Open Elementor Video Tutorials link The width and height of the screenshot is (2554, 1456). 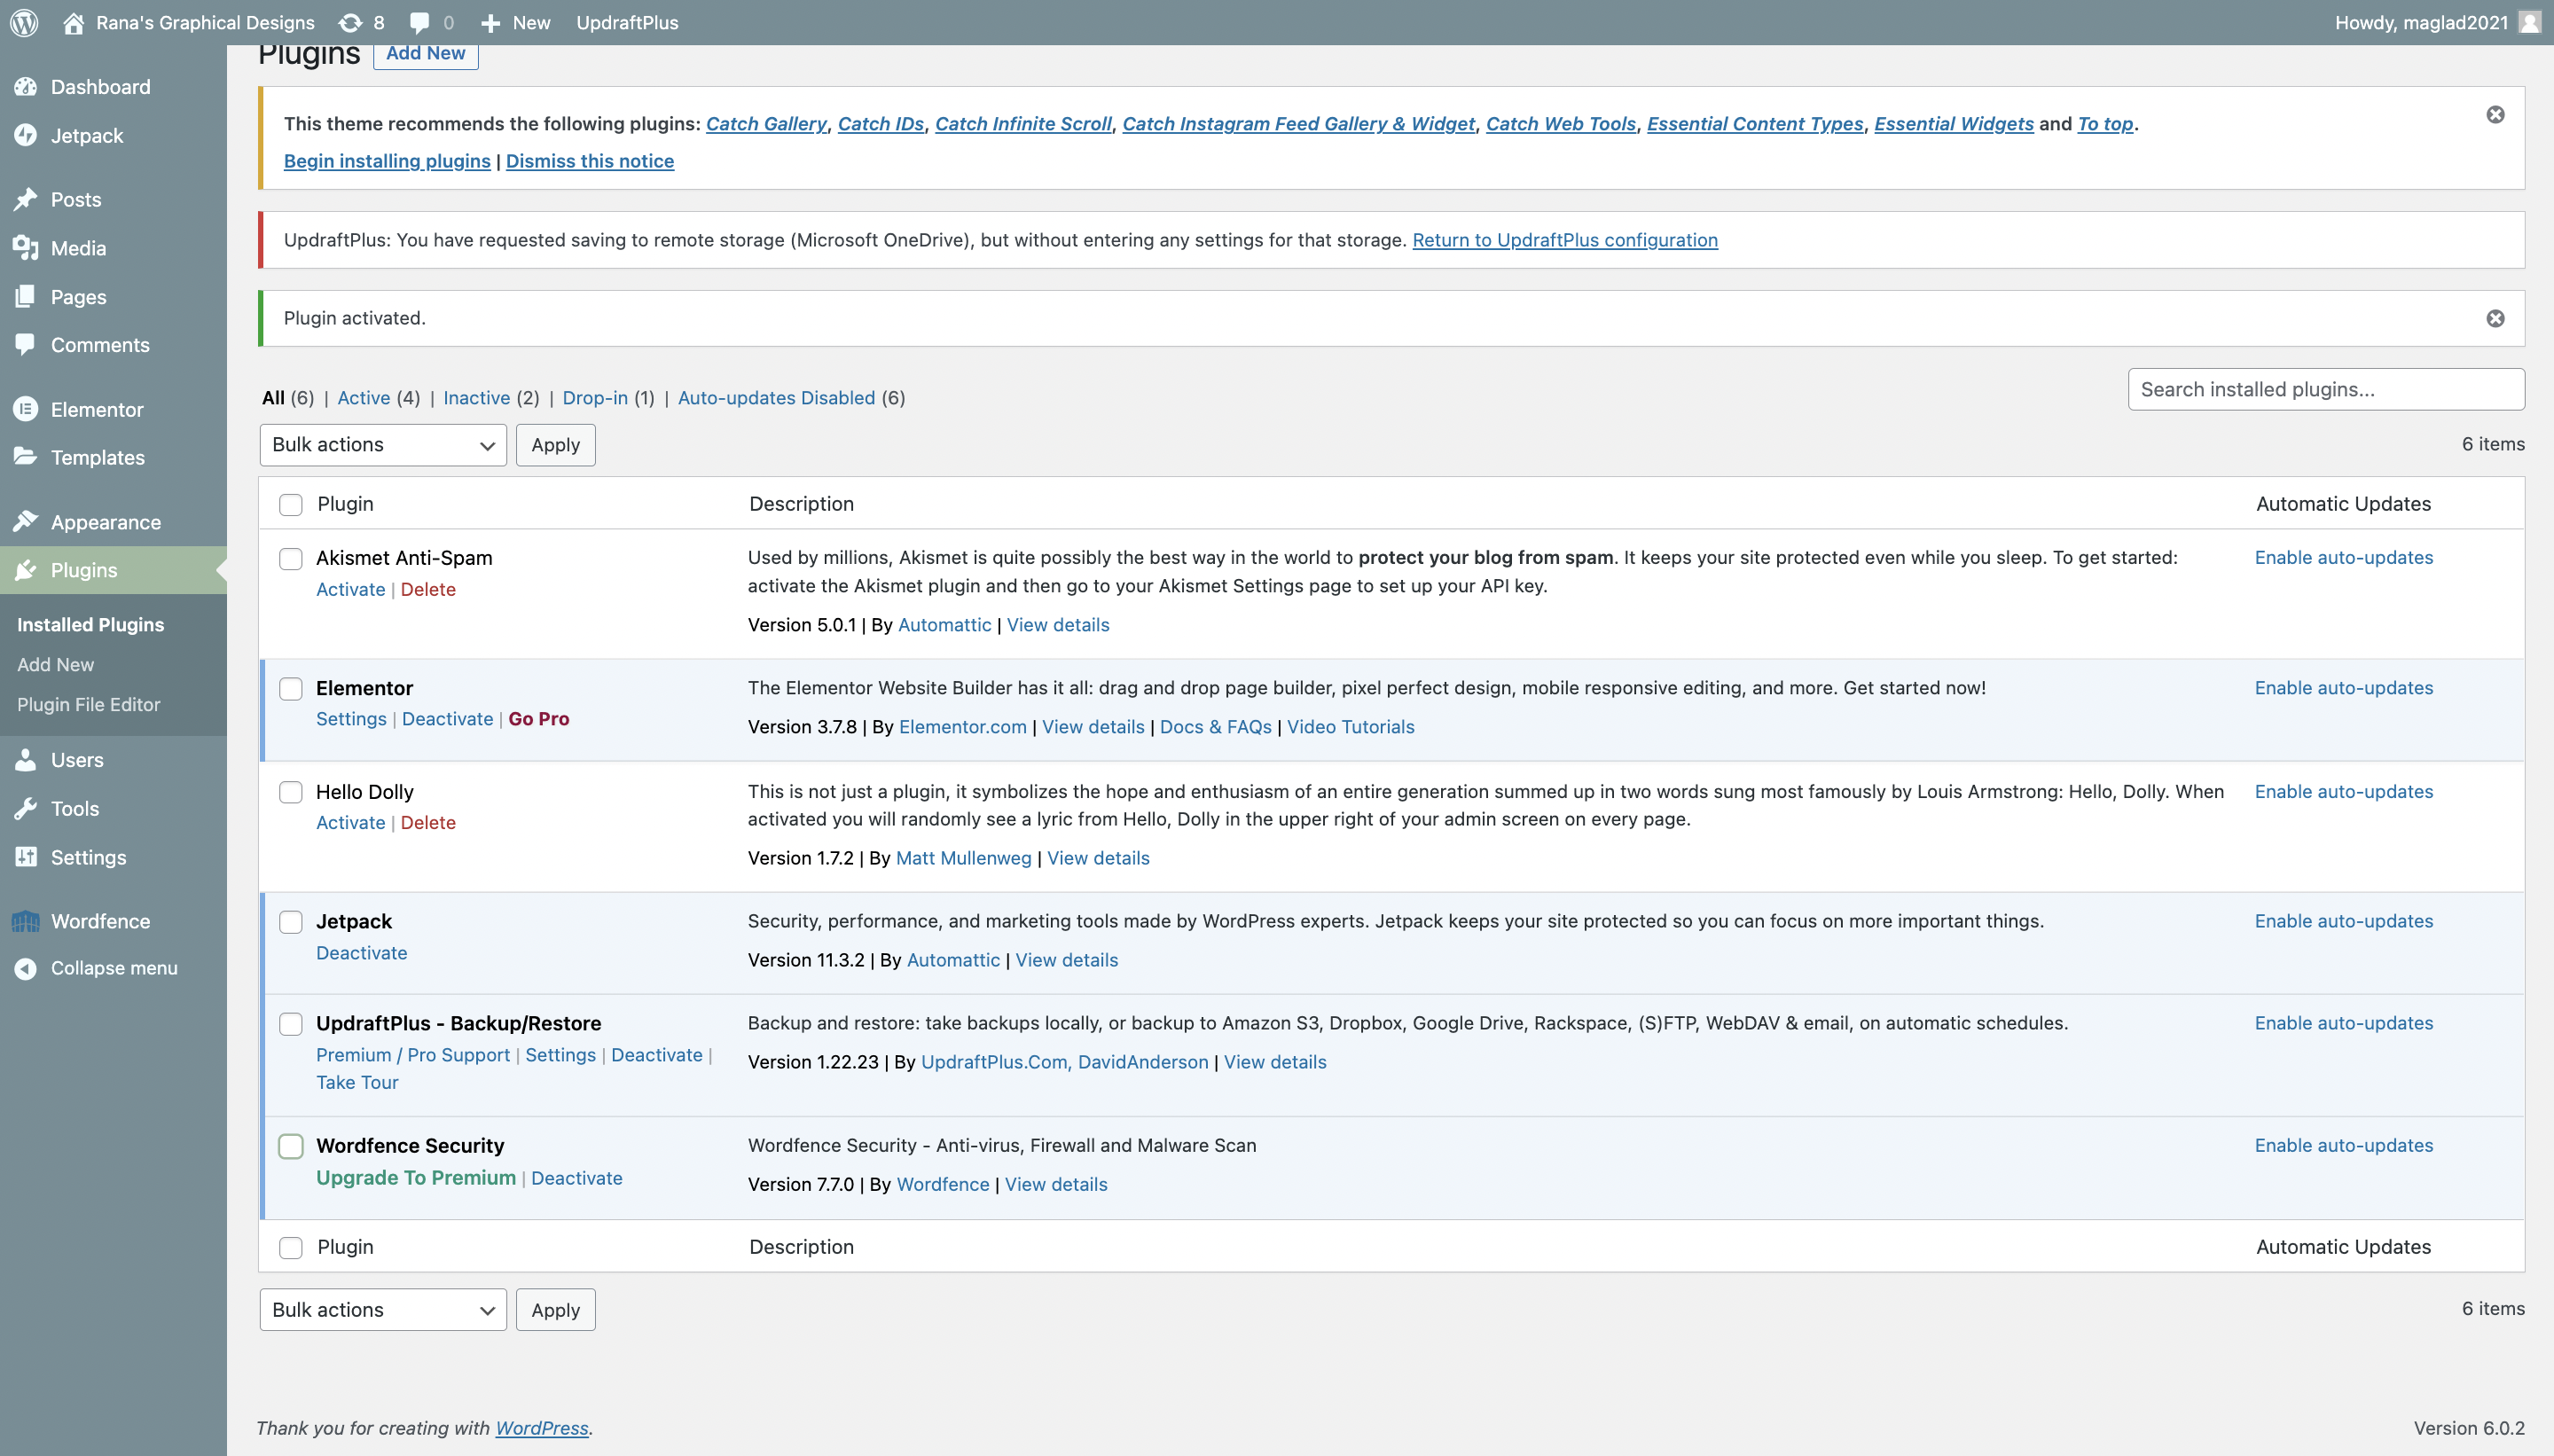coord(1350,727)
